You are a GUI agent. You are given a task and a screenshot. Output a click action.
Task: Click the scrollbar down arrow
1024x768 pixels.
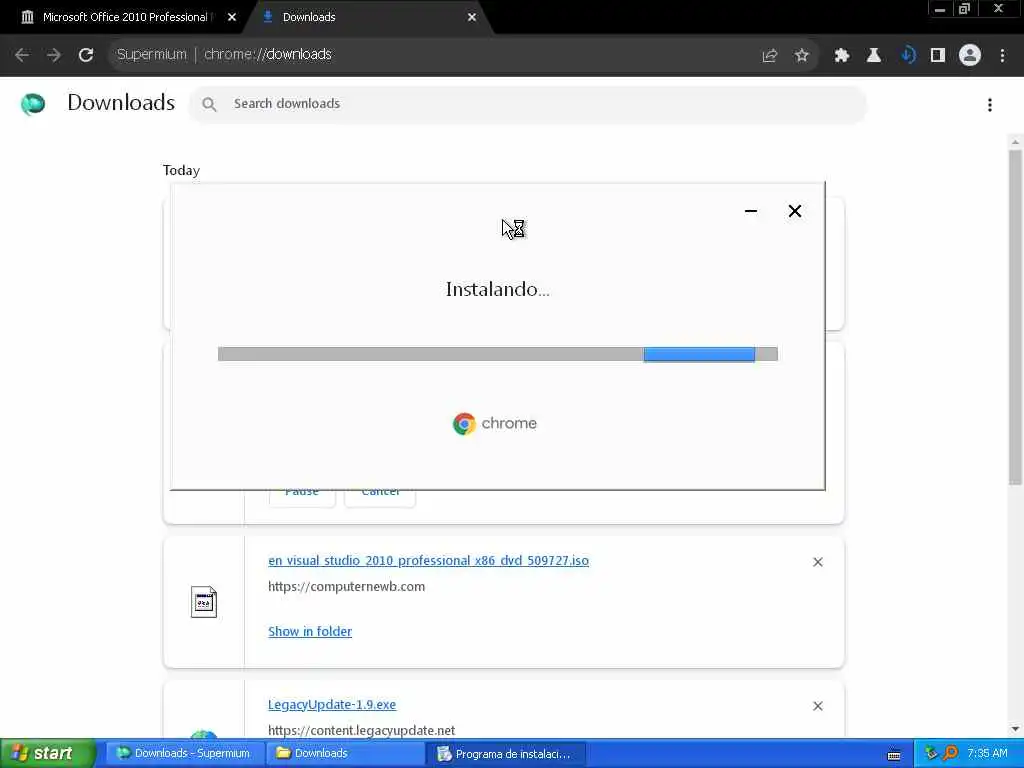point(1015,729)
